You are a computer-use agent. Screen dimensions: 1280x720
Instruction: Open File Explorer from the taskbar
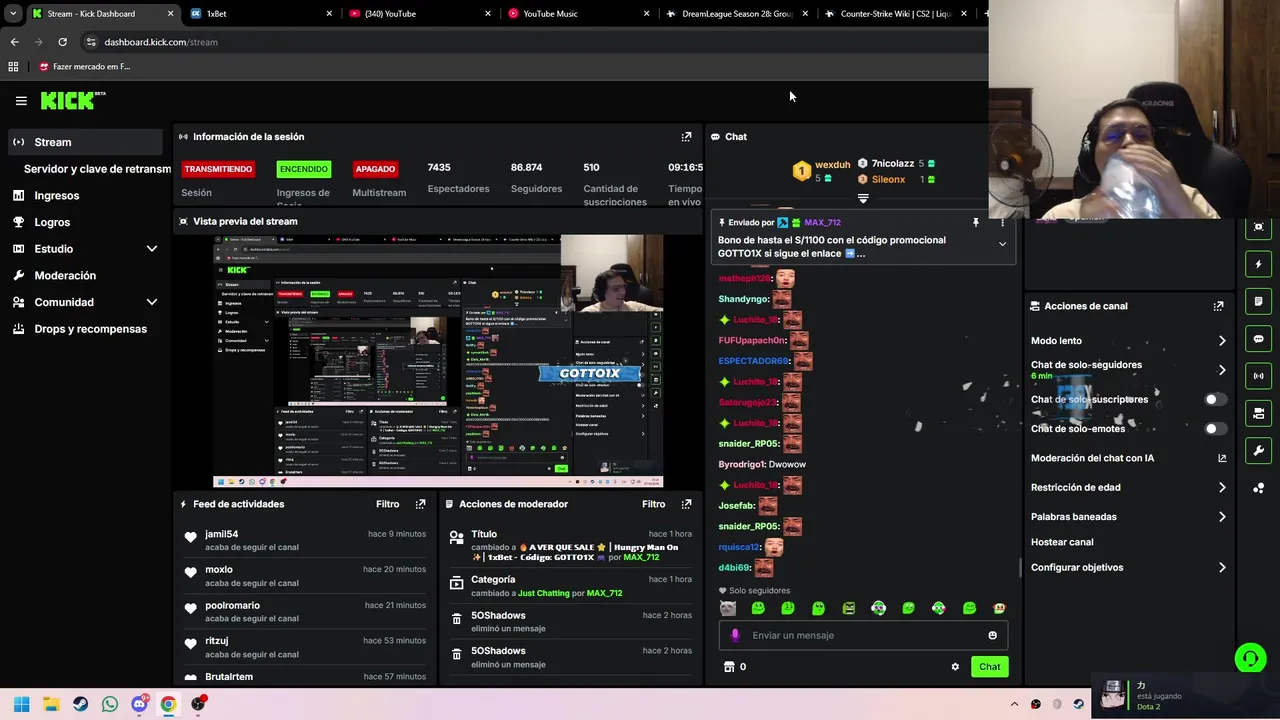pyautogui.click(x=51, y=704)
